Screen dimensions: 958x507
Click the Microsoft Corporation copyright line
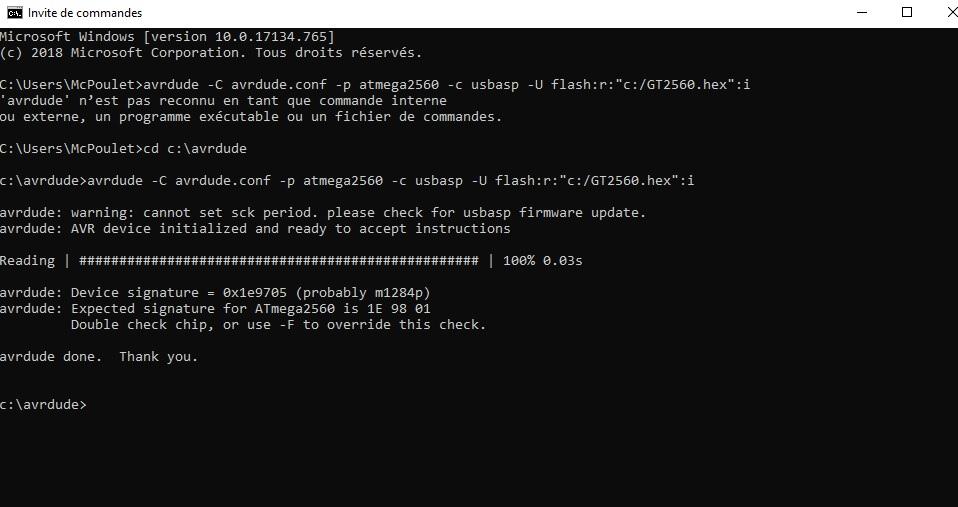[210, 53]
